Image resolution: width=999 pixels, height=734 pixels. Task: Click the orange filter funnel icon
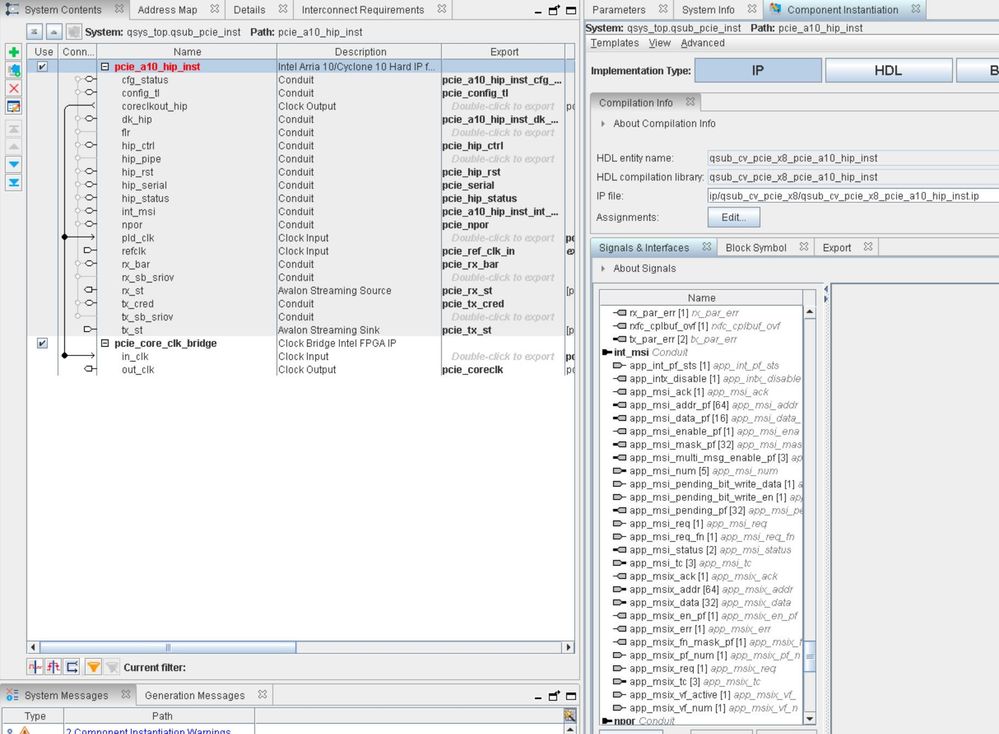tap(94, 666)
